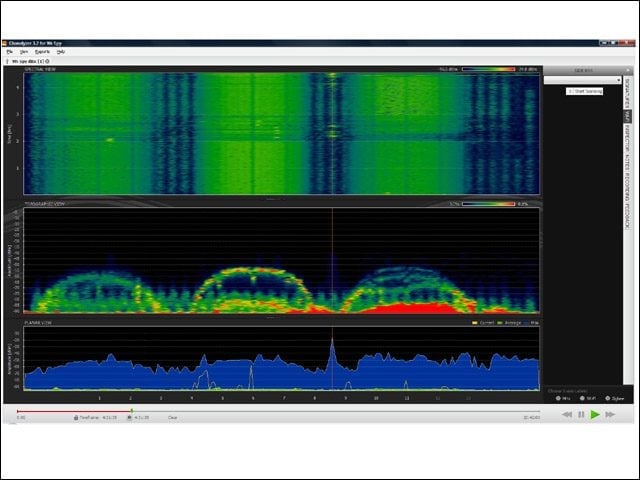Viewport: 640px width, 480px height.
Task: Click the Chanalyzer app icon in title bar
Action: (x=5, y=43)
